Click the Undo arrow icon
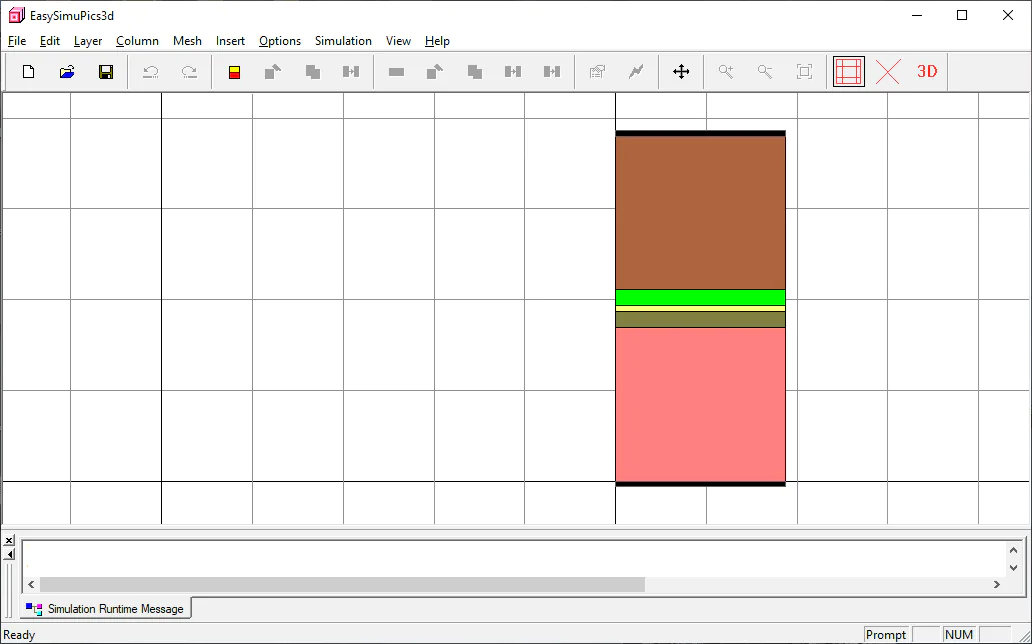Image resolution: width=1032 pixels, height=644 pixels. tap(151, 72)
